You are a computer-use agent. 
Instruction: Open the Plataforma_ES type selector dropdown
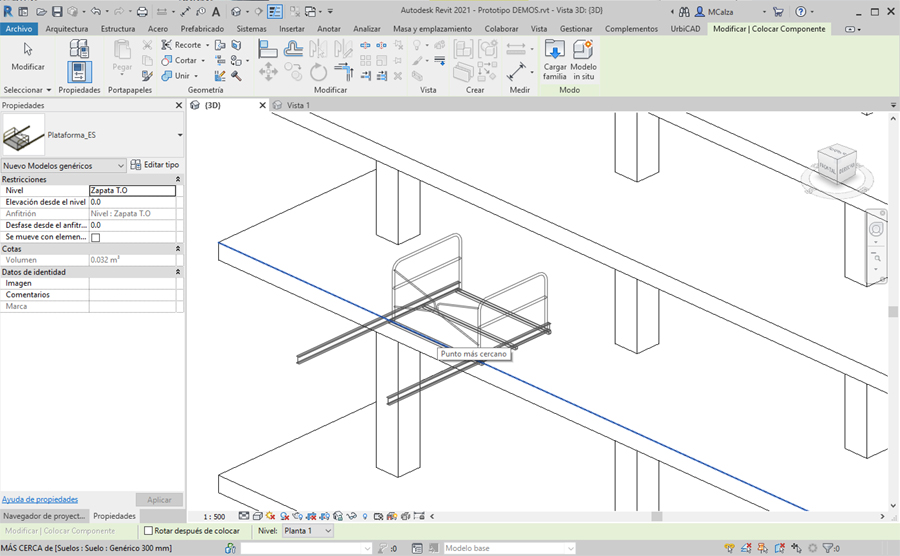(180, 135)
